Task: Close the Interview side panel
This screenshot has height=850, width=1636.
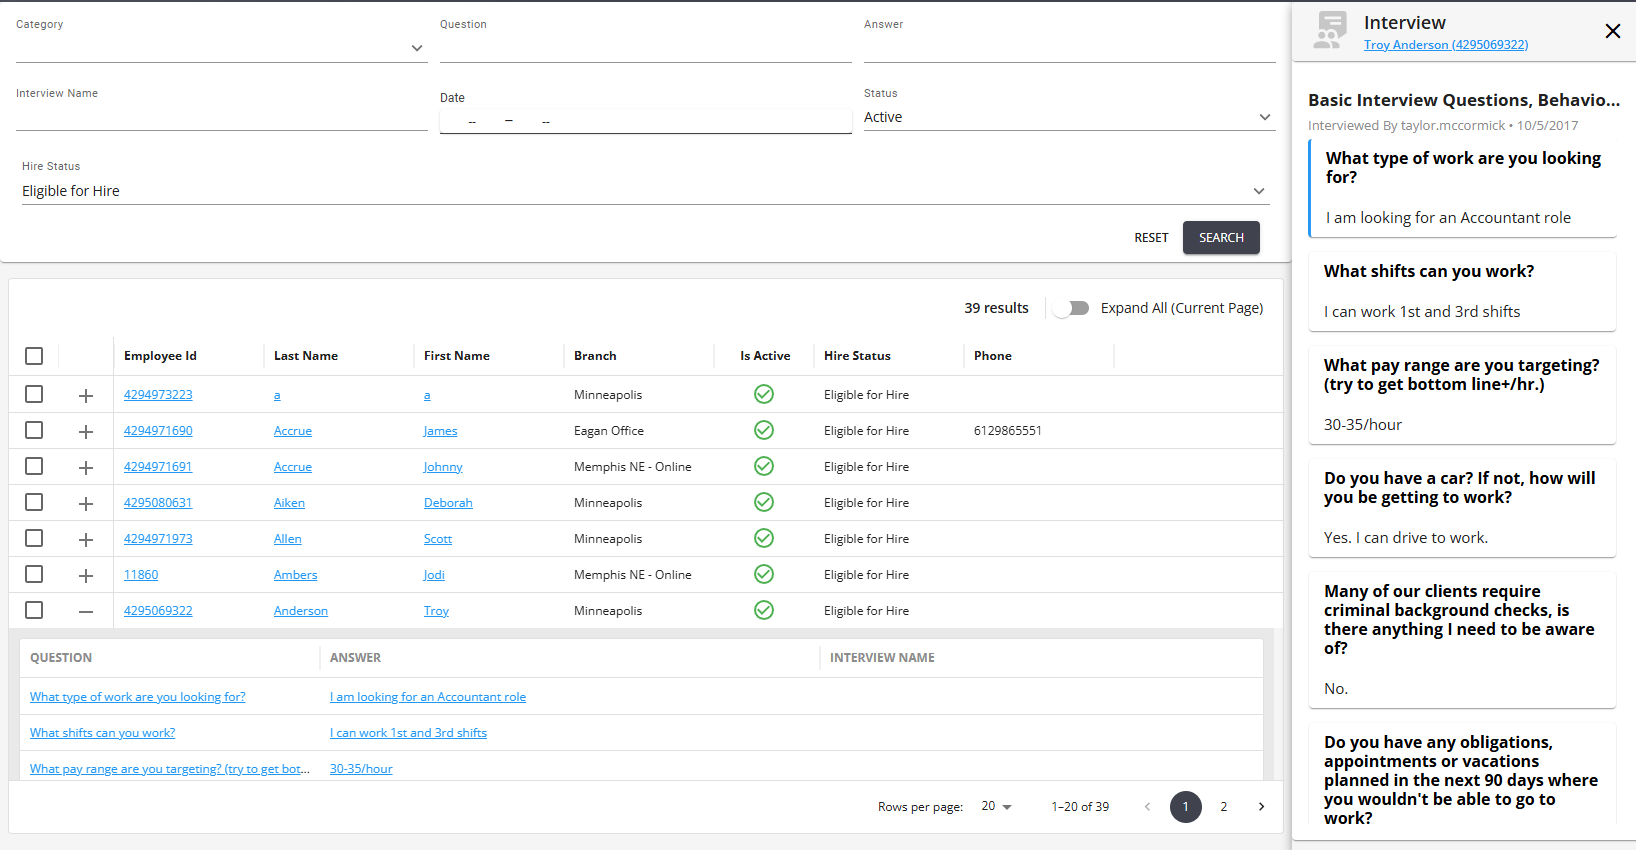Action: tap(1612, 31)
